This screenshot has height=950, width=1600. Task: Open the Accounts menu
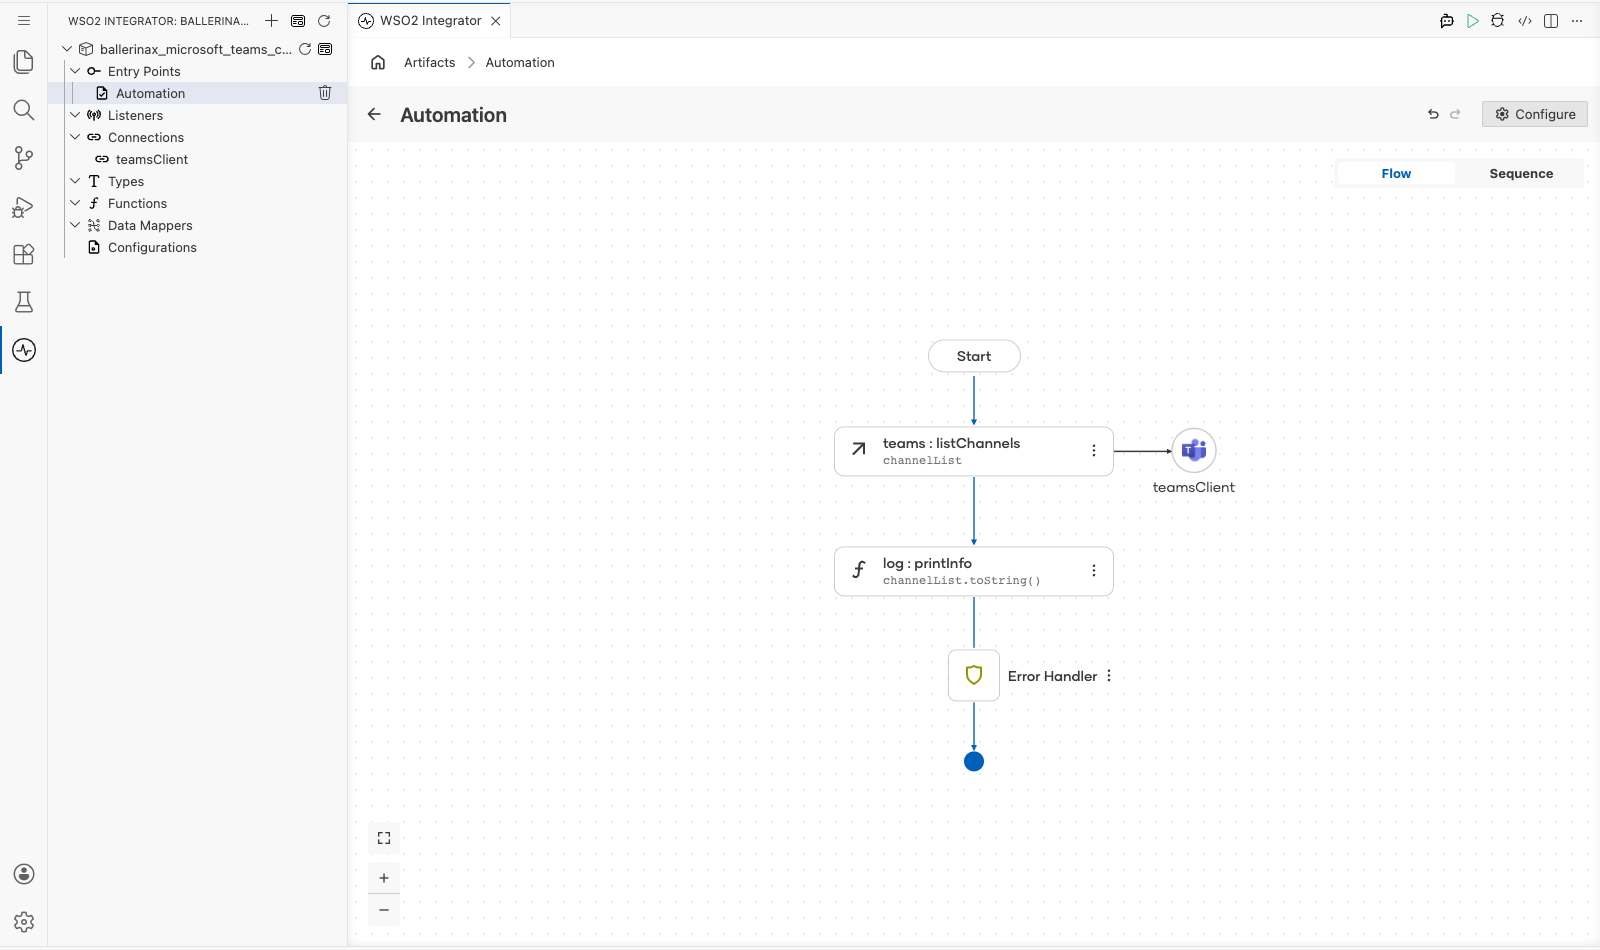pyautogui.click(x=24, y=874)
